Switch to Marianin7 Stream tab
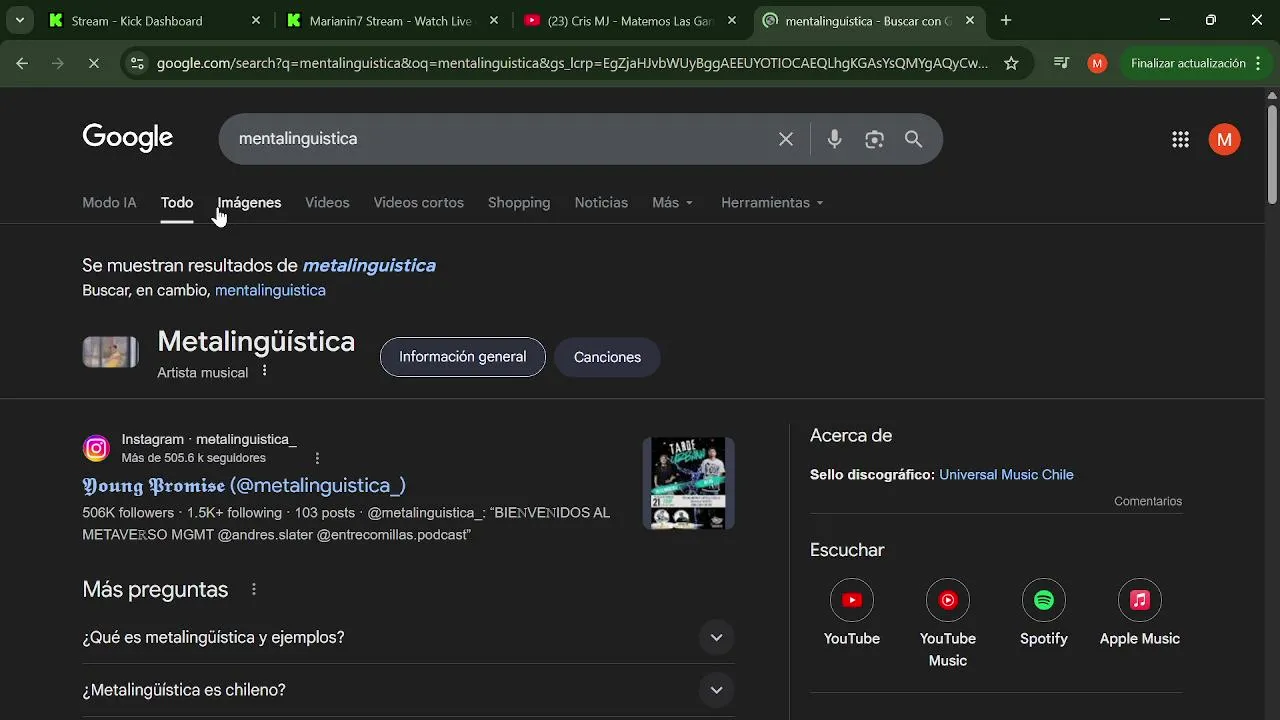 point(391,20)
